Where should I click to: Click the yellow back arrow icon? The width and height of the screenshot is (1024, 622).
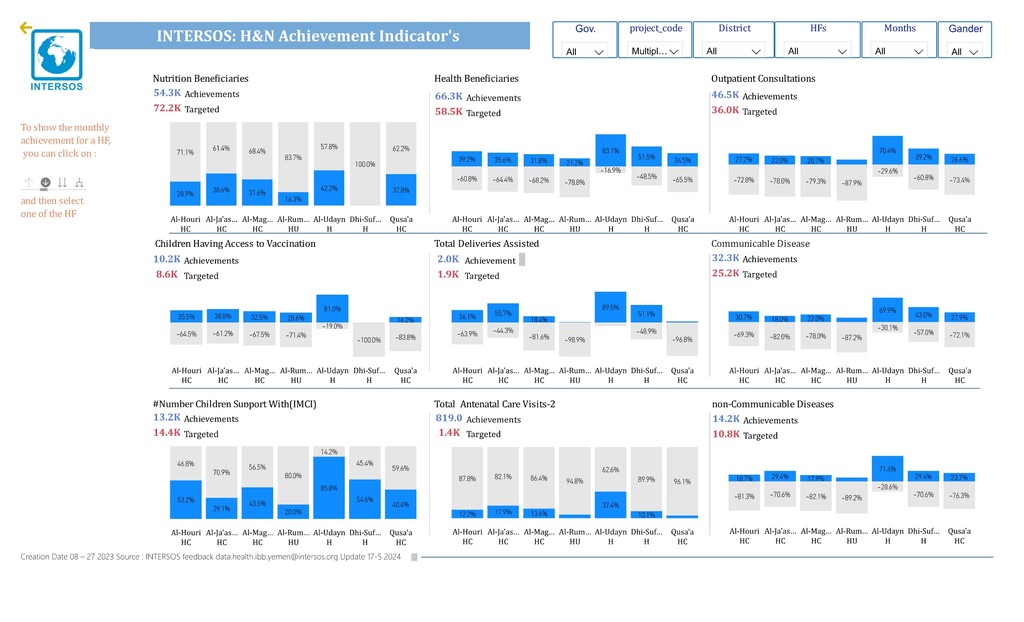coord(25,27)
